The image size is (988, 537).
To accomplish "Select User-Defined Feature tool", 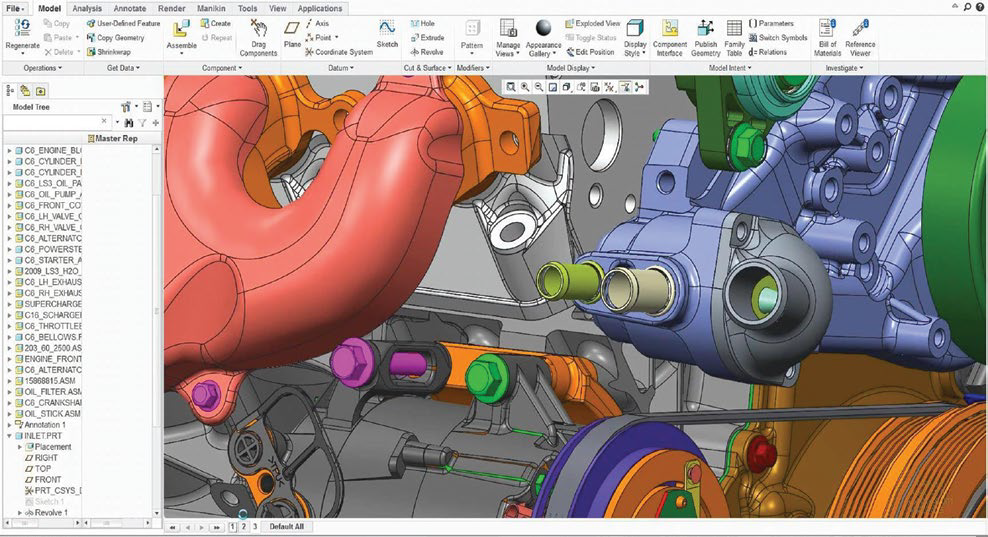I will [124, 23].
